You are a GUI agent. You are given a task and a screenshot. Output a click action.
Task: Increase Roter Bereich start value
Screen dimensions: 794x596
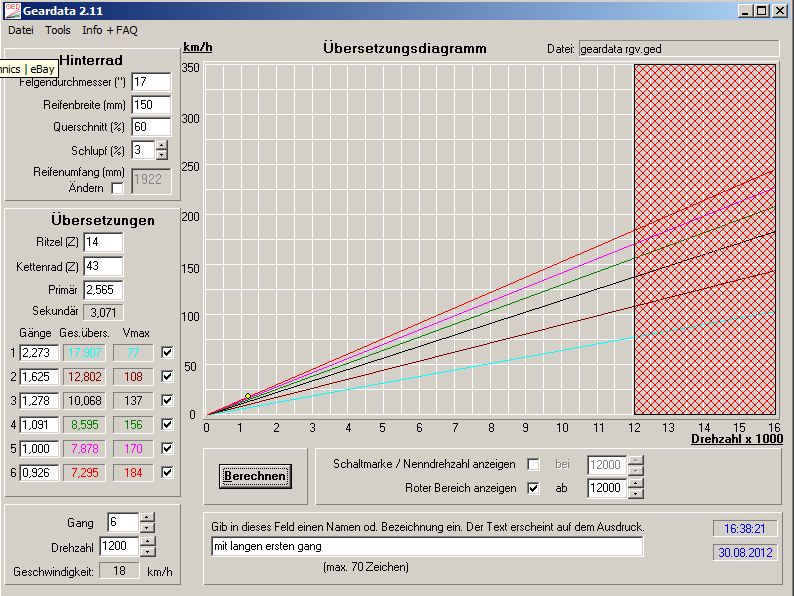pyautogui.click(x=636, y=483)
